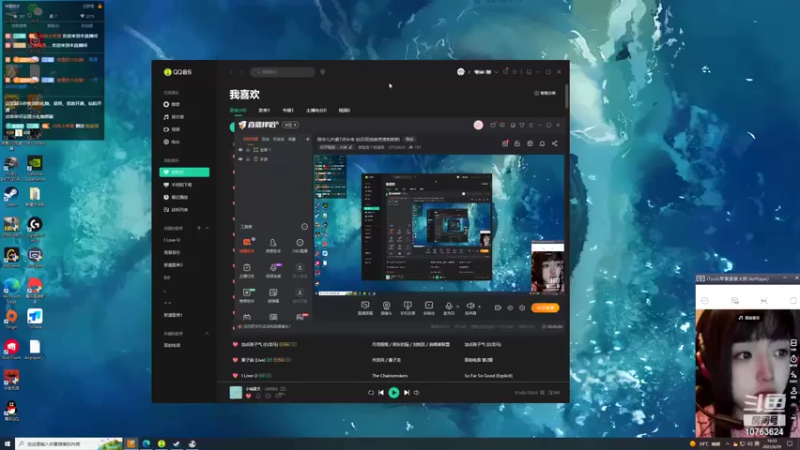Unlike the I Love U song heart

(235, 376)
